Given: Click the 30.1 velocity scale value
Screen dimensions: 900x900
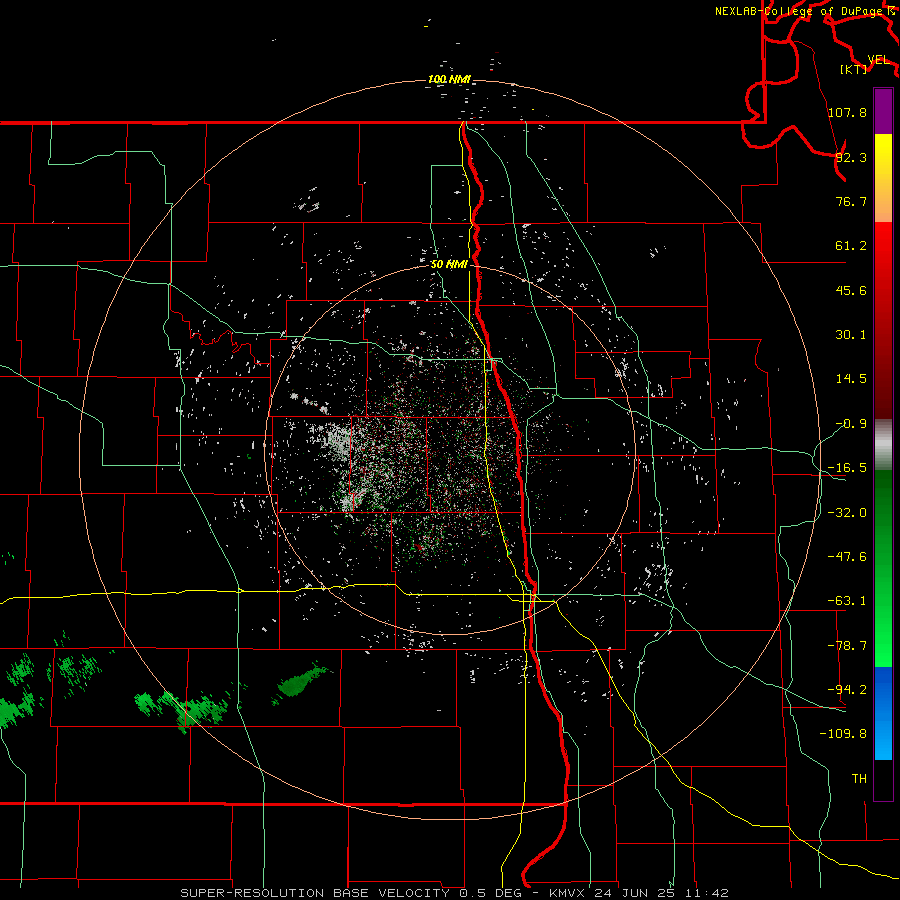Looking at the screenshot, I should pyautogui.click(x=851, y=335).
